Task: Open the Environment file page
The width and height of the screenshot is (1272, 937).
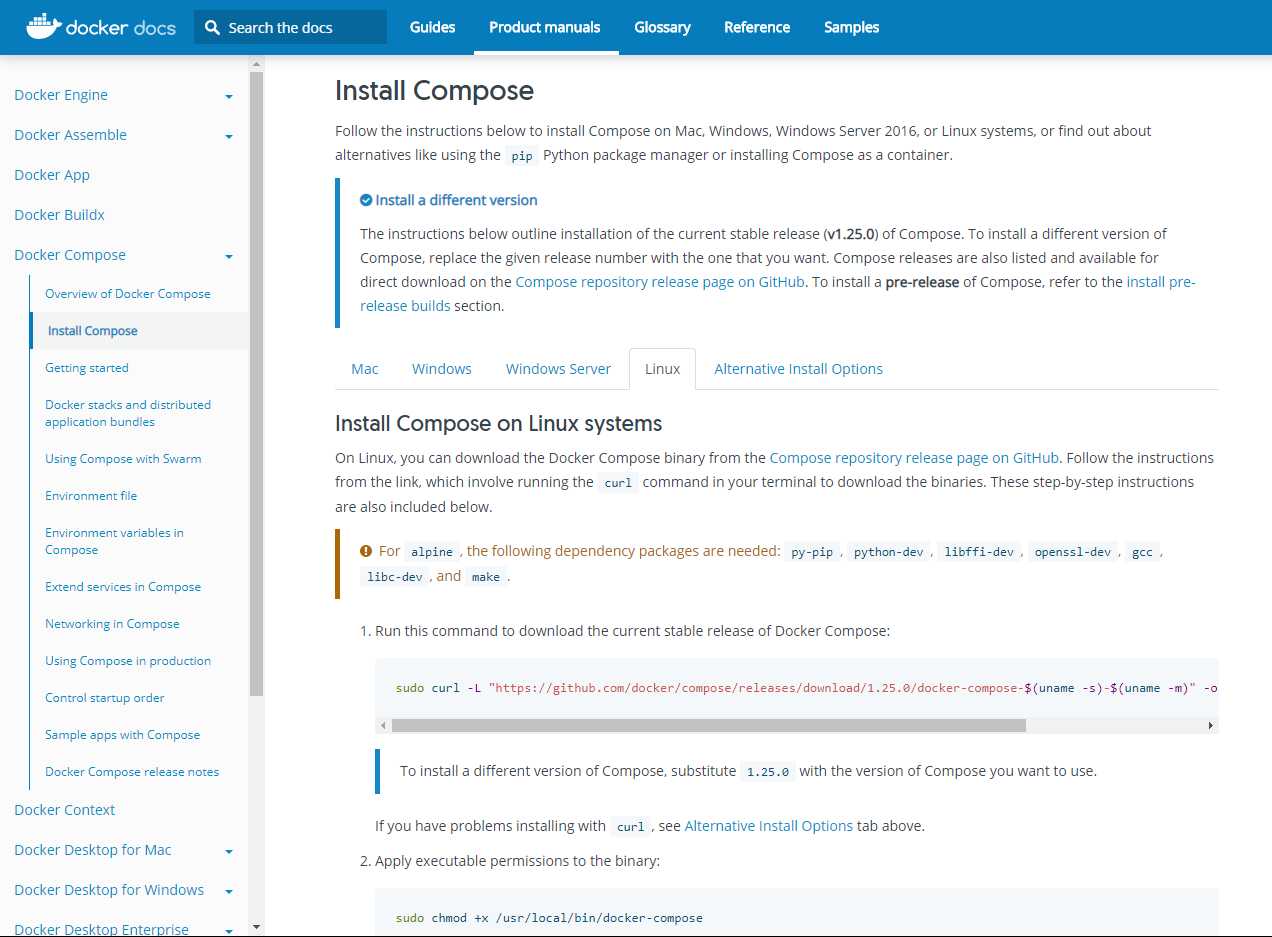Action: pos(91,496)
